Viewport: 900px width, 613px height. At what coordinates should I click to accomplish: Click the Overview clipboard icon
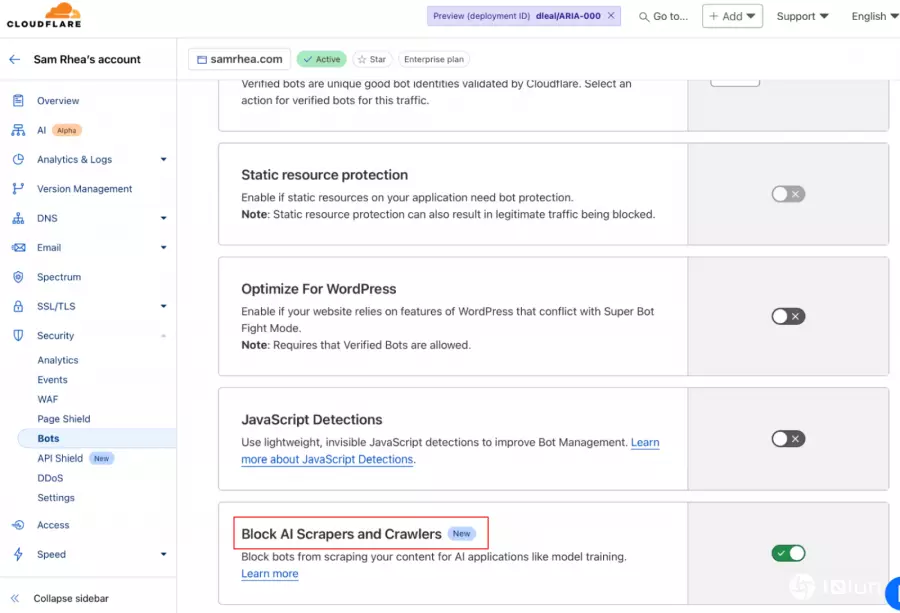[x=18, y=100]
